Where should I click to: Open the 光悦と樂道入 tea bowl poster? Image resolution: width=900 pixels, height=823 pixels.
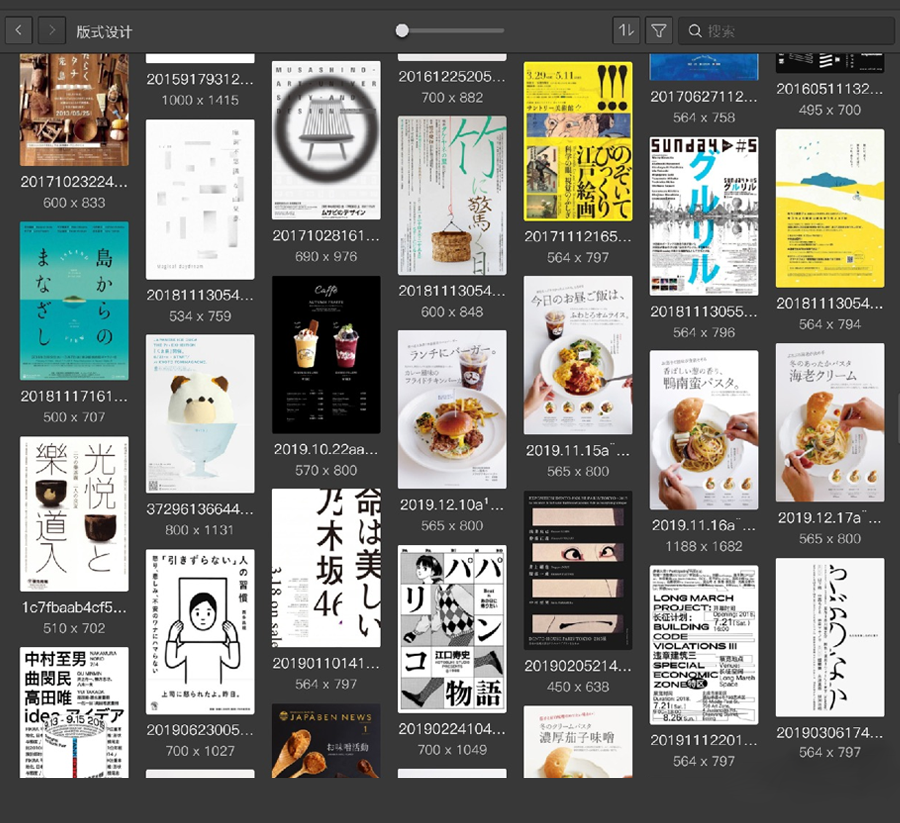[x=74, y=514]
